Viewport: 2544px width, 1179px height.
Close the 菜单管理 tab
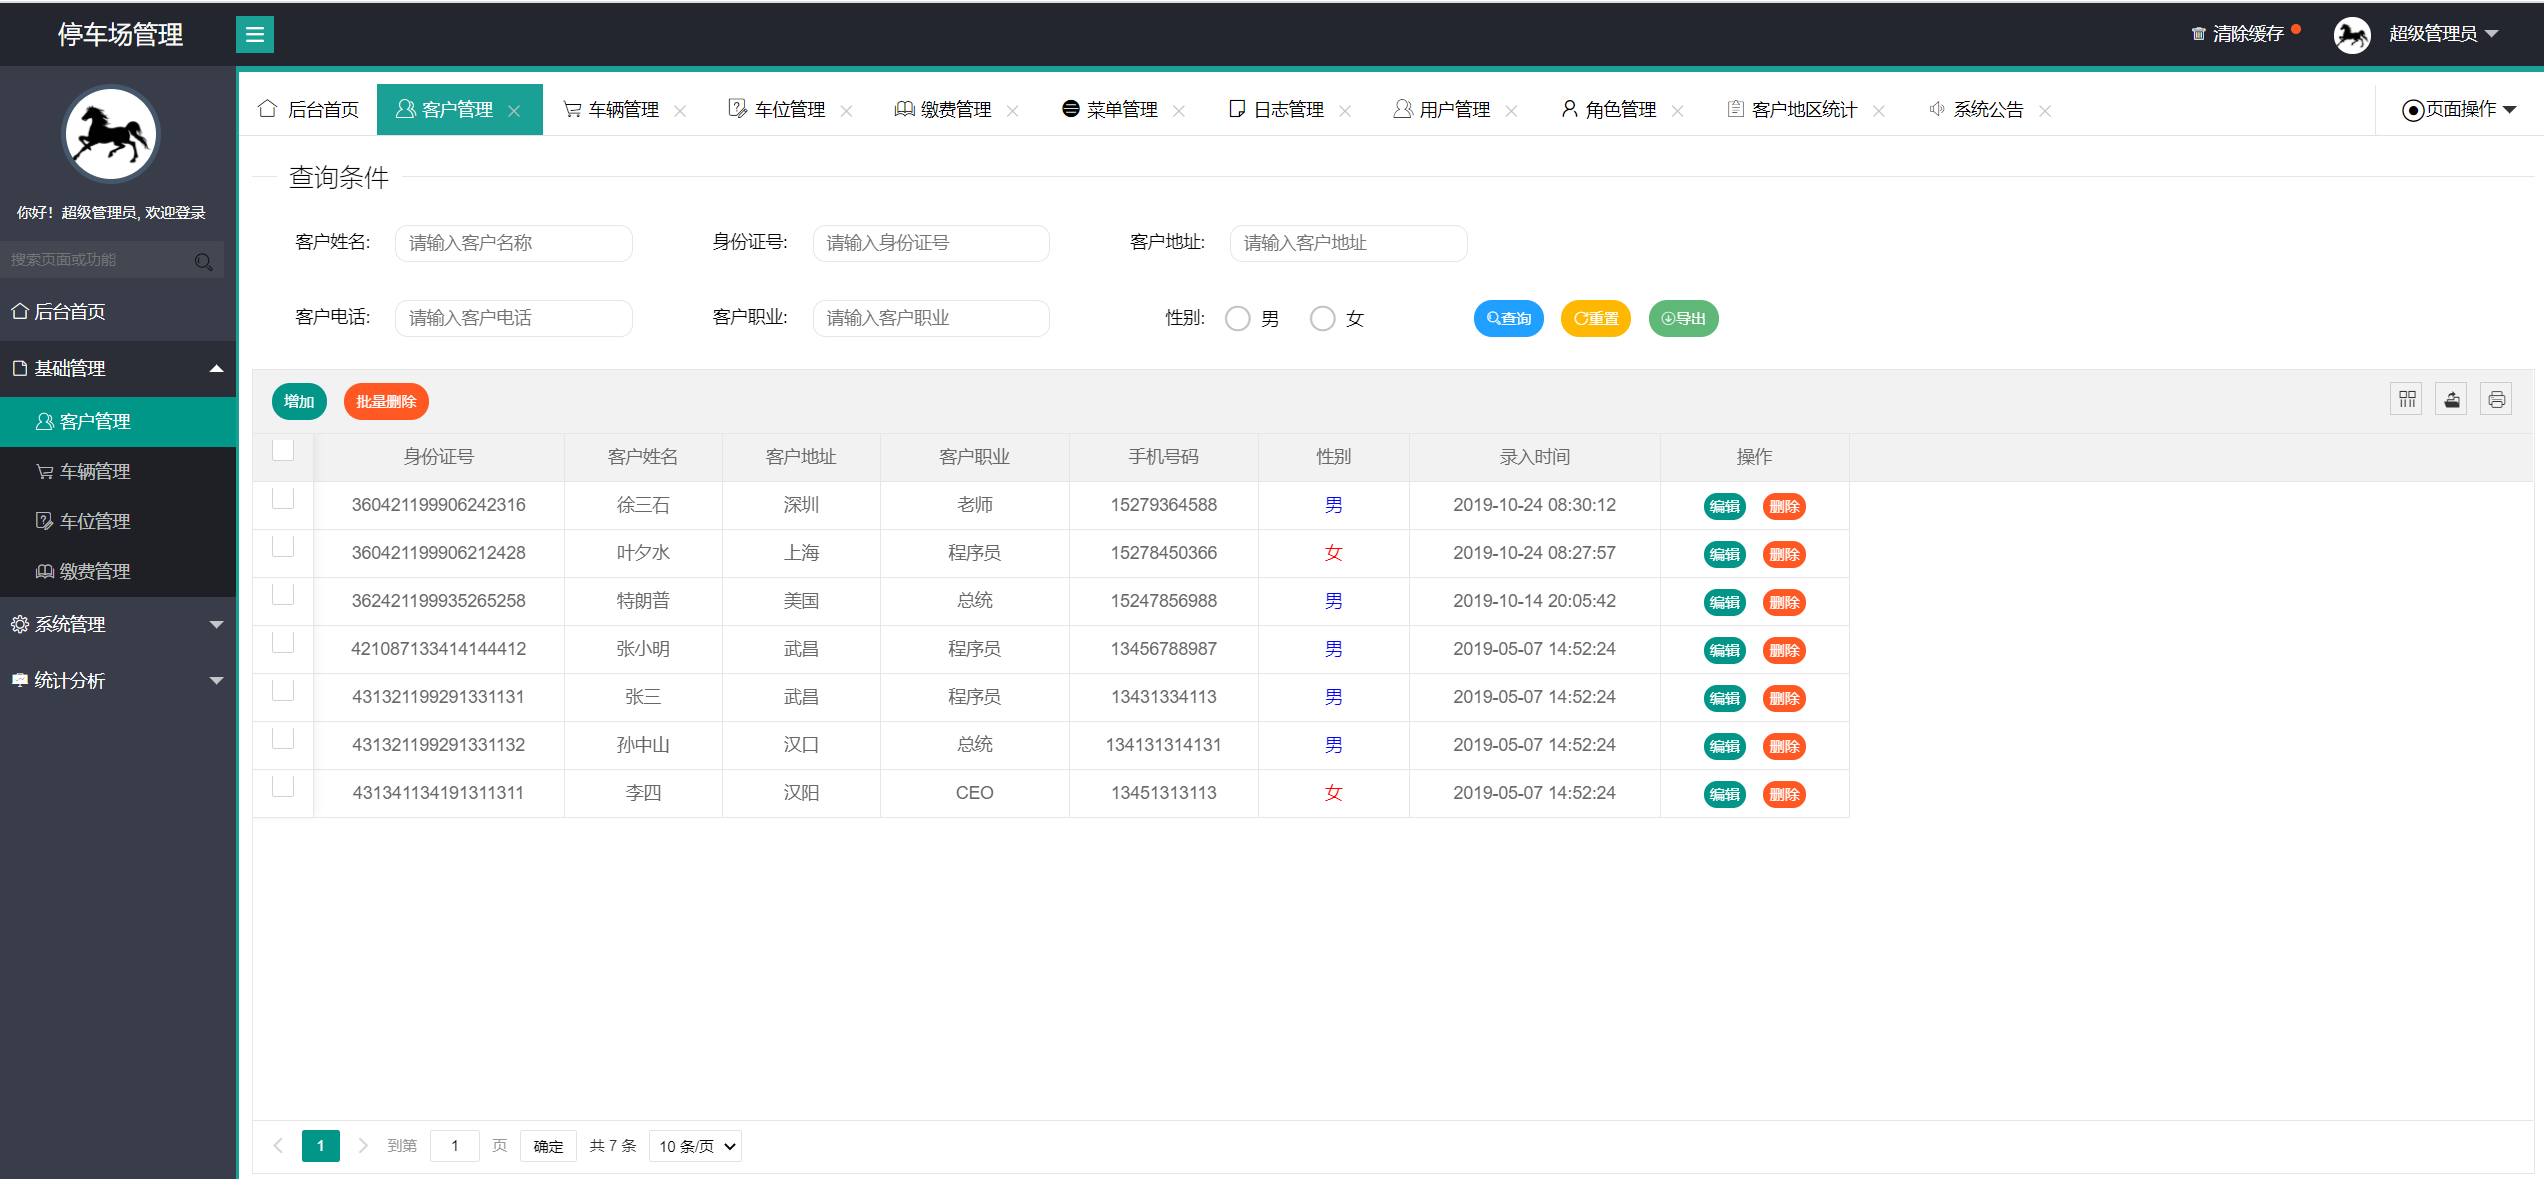pyautogui.click(x=1179, y=111)
